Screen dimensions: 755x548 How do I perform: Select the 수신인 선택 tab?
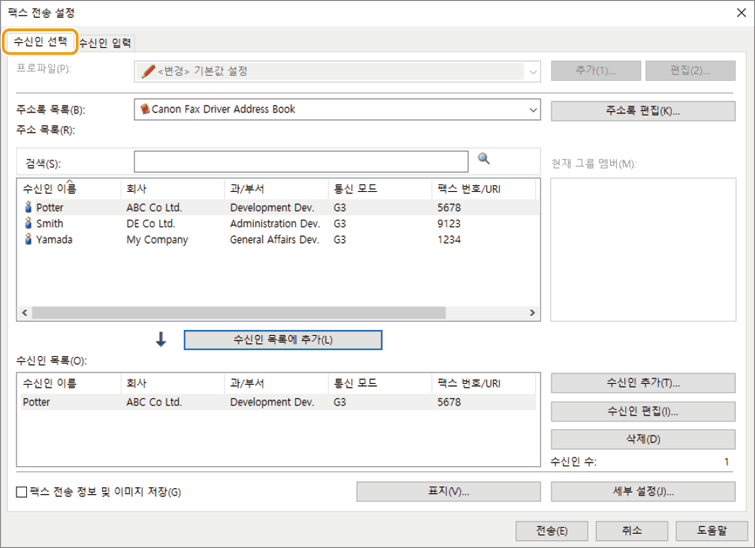tap(40, 42)
